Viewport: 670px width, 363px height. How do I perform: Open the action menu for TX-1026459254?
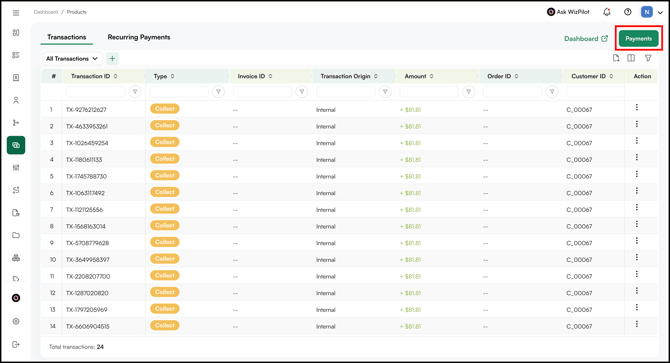click(x=637, y=141)
